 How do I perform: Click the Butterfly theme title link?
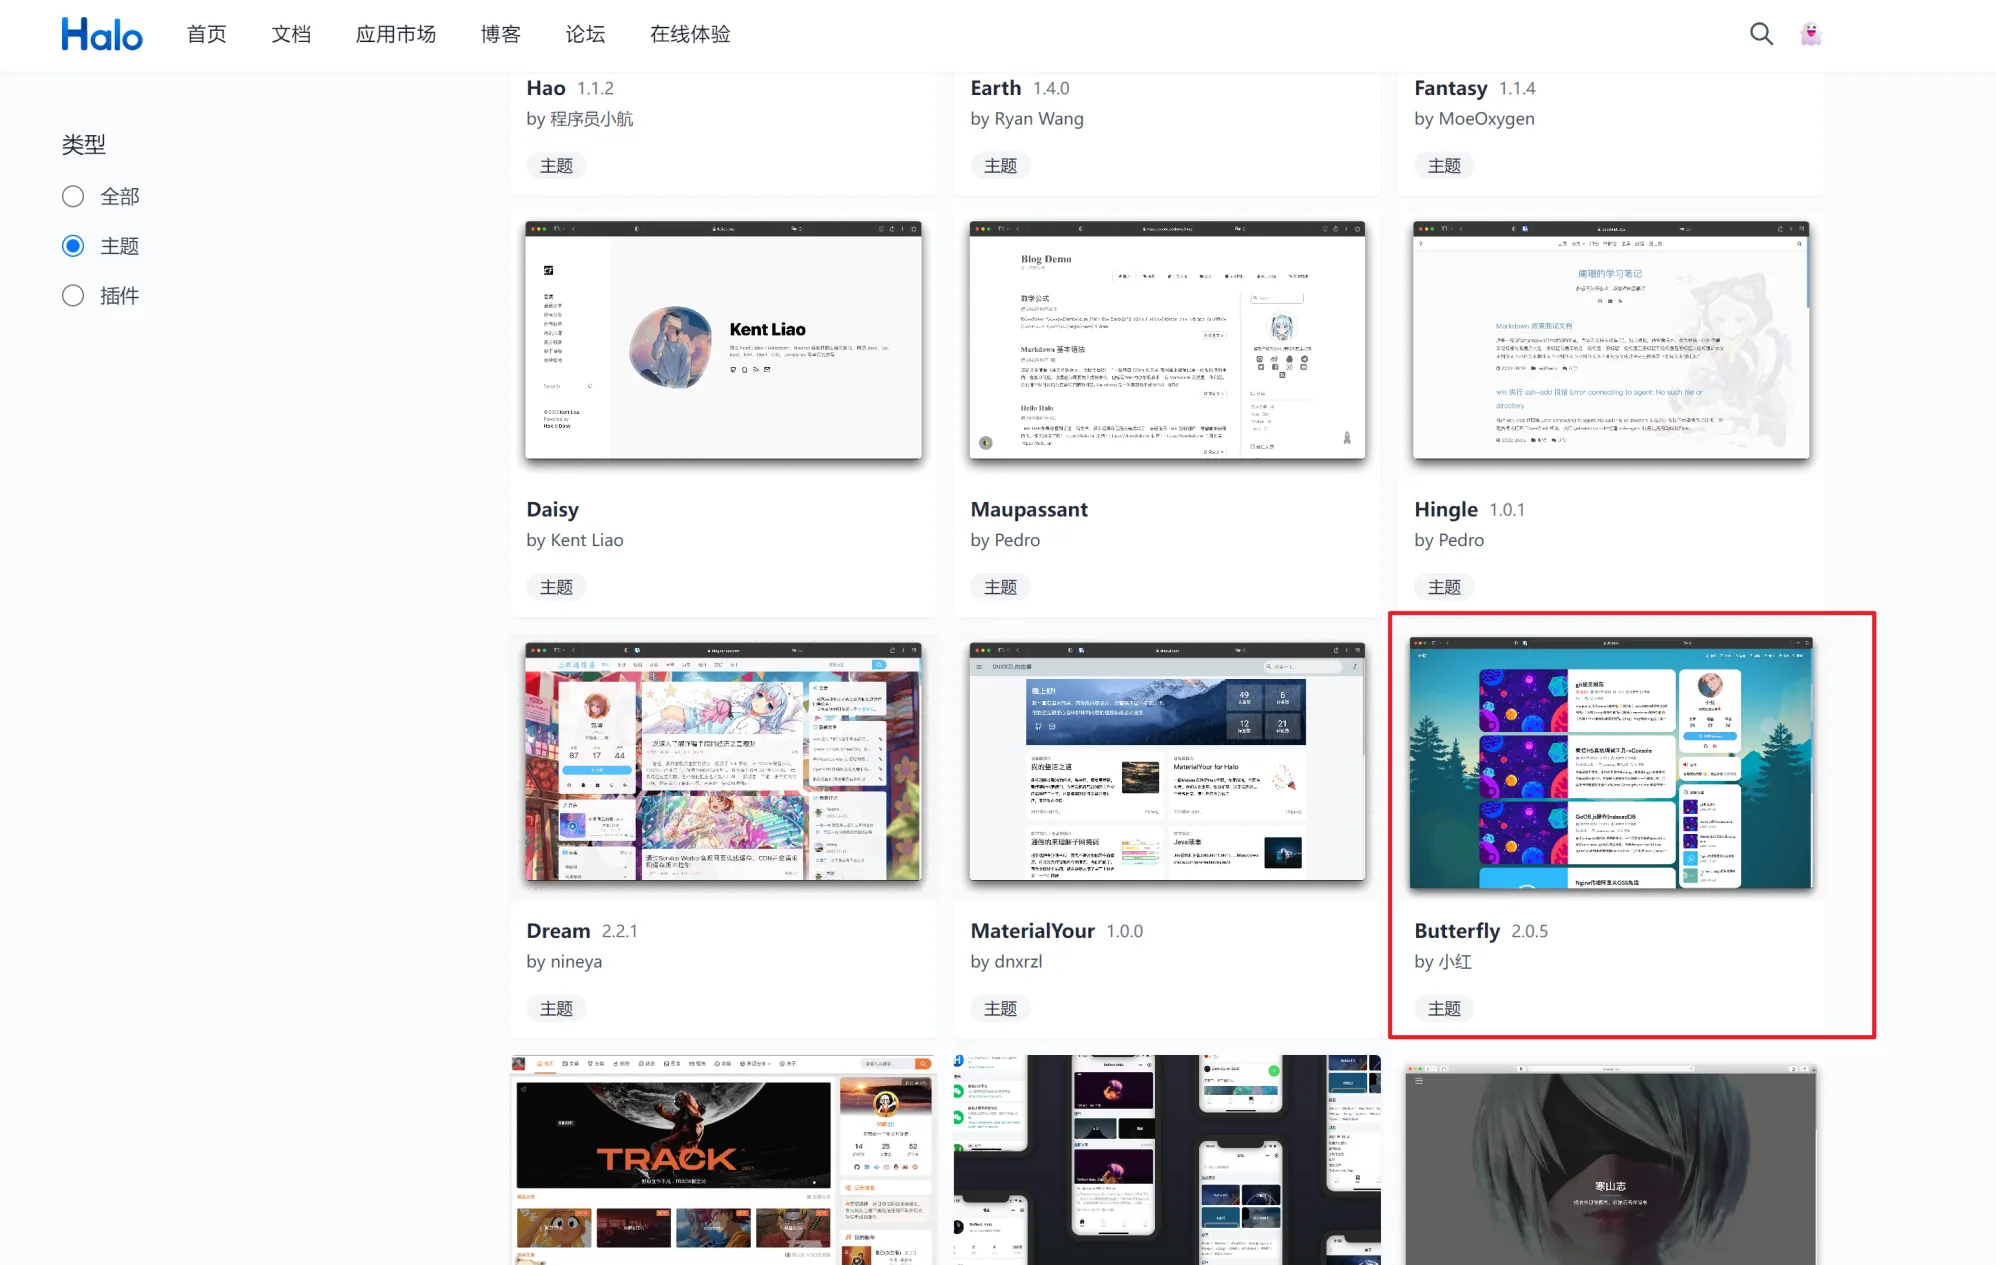(1457, 931)
